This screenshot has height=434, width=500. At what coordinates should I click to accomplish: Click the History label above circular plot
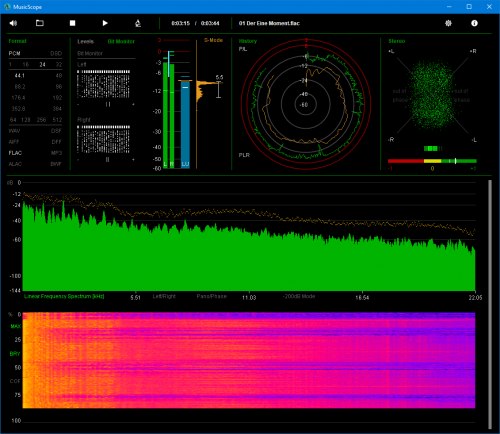click(248, 41)
